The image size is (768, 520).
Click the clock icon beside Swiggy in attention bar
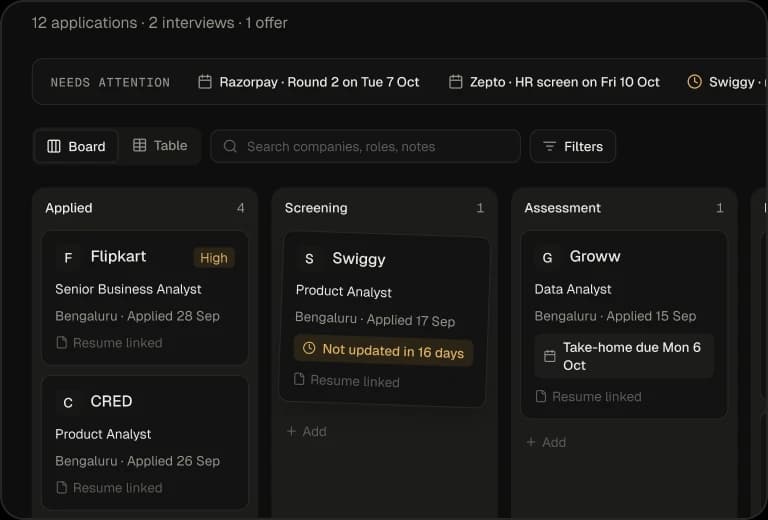[695, 82]
